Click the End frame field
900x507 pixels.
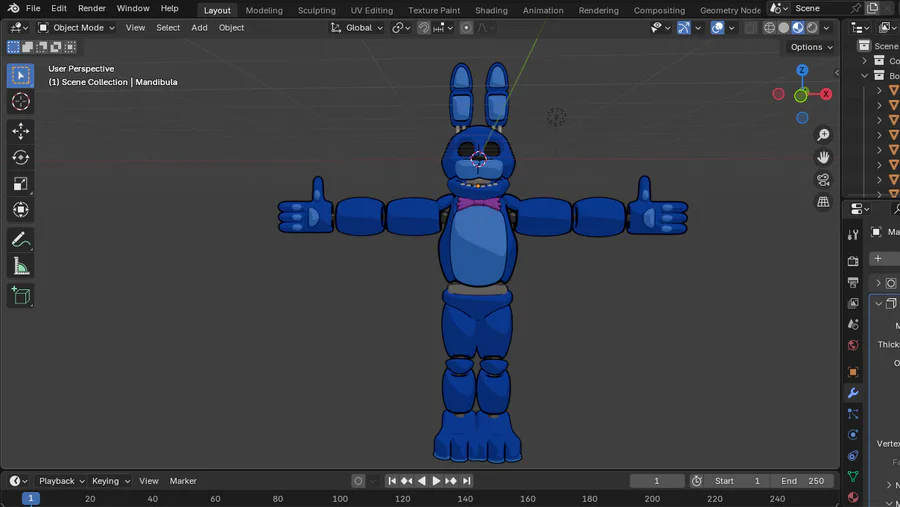point(802,481)
